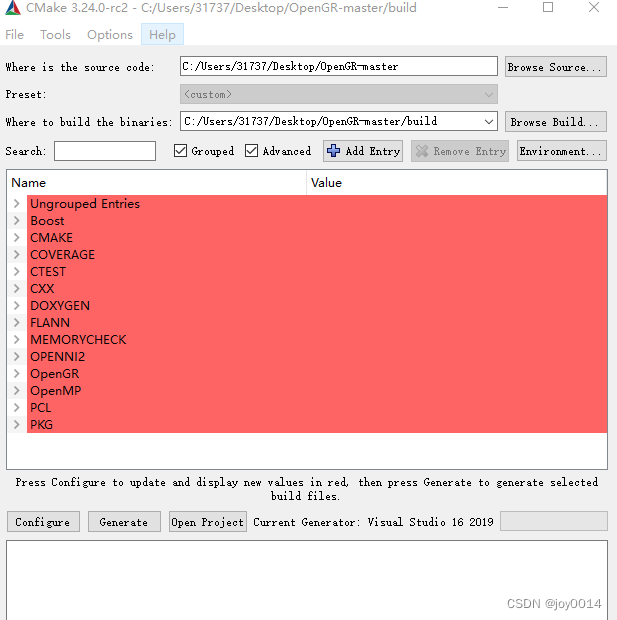Select the CMAKE row text
This screenshot has height=620, width=617.
[x=51, y=238]
